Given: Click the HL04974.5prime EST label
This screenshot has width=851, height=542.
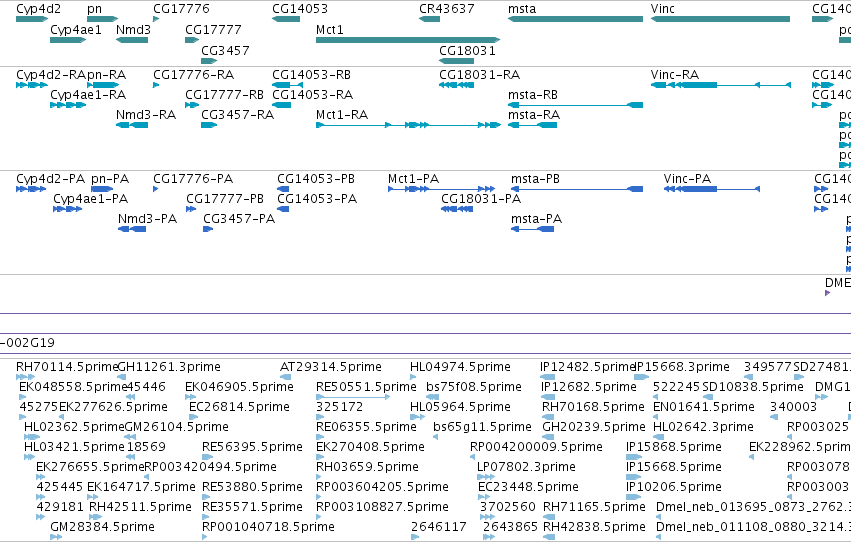Looking at the screenshot, I should click(x=460, y=367).
